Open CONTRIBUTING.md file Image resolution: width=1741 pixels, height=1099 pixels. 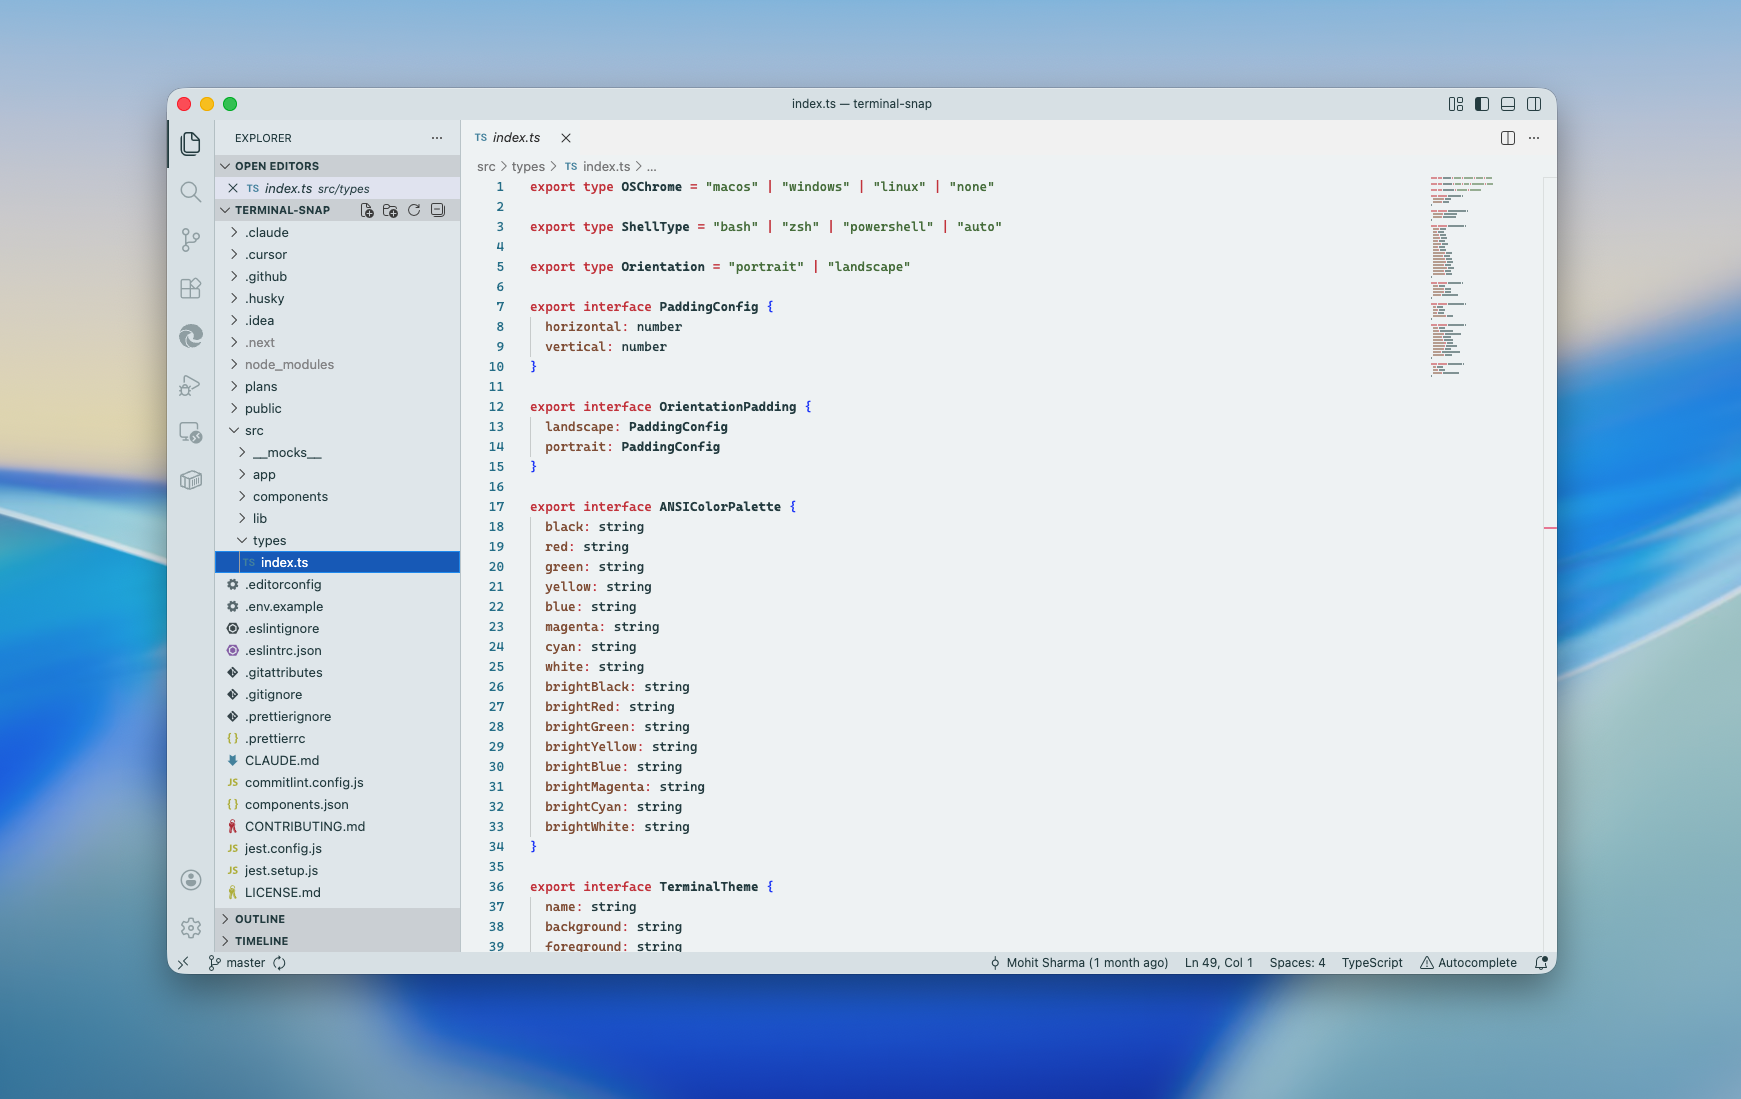[x=338, y=826]
